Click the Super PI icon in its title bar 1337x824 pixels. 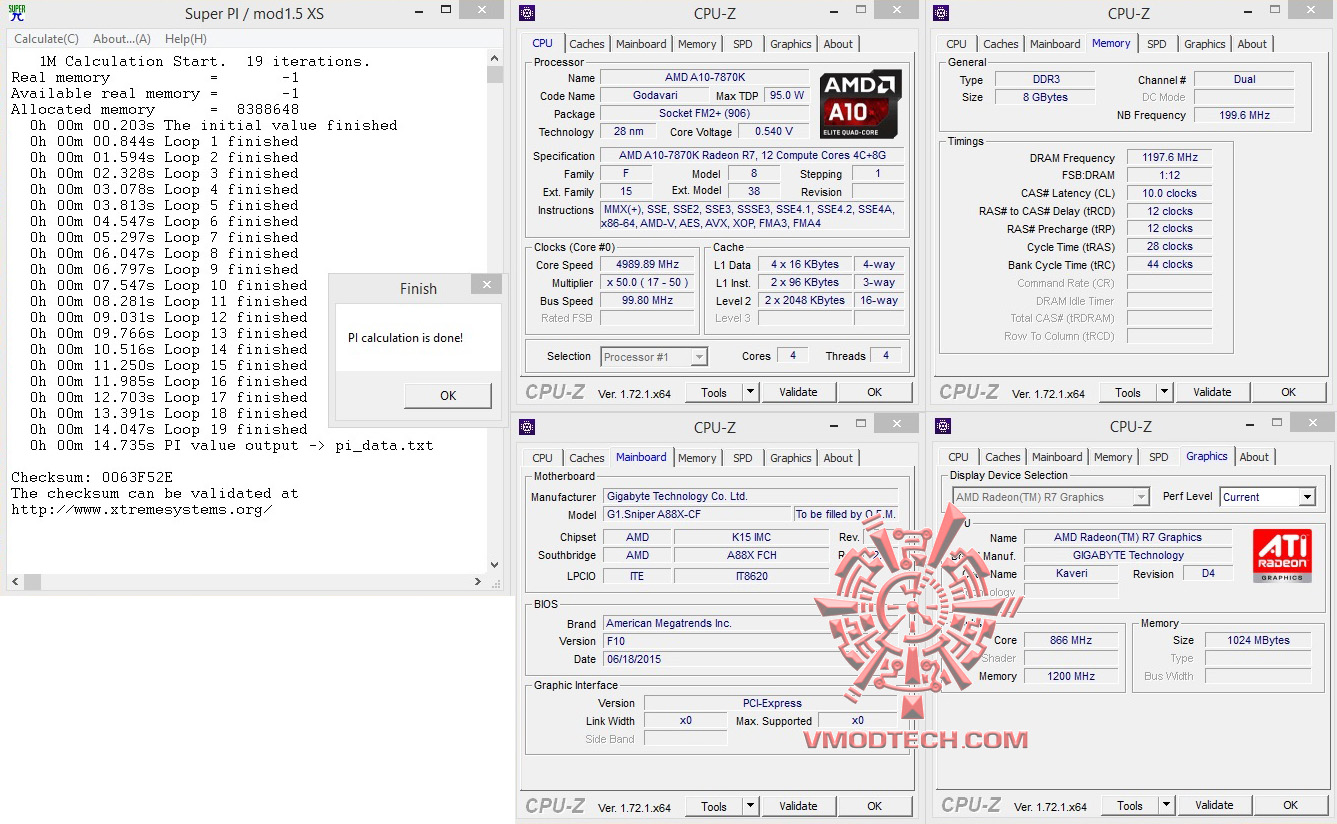17,13
